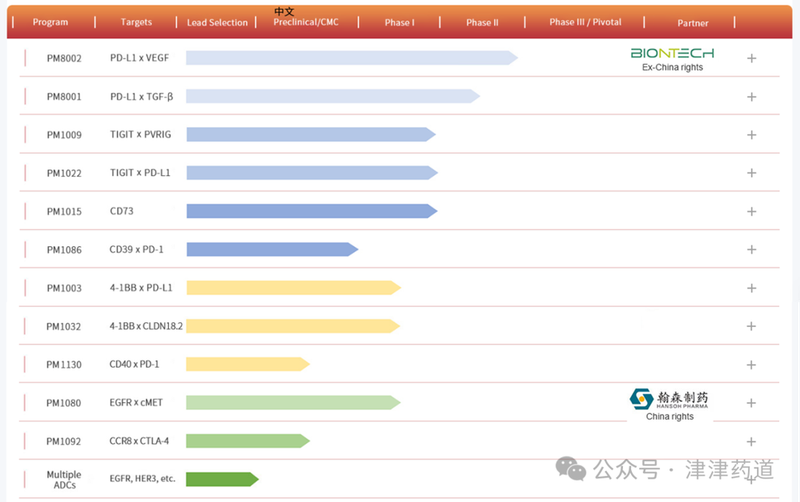Click the Hansoh Pharma partner logo
800x502 pixels.
[669, 398]
